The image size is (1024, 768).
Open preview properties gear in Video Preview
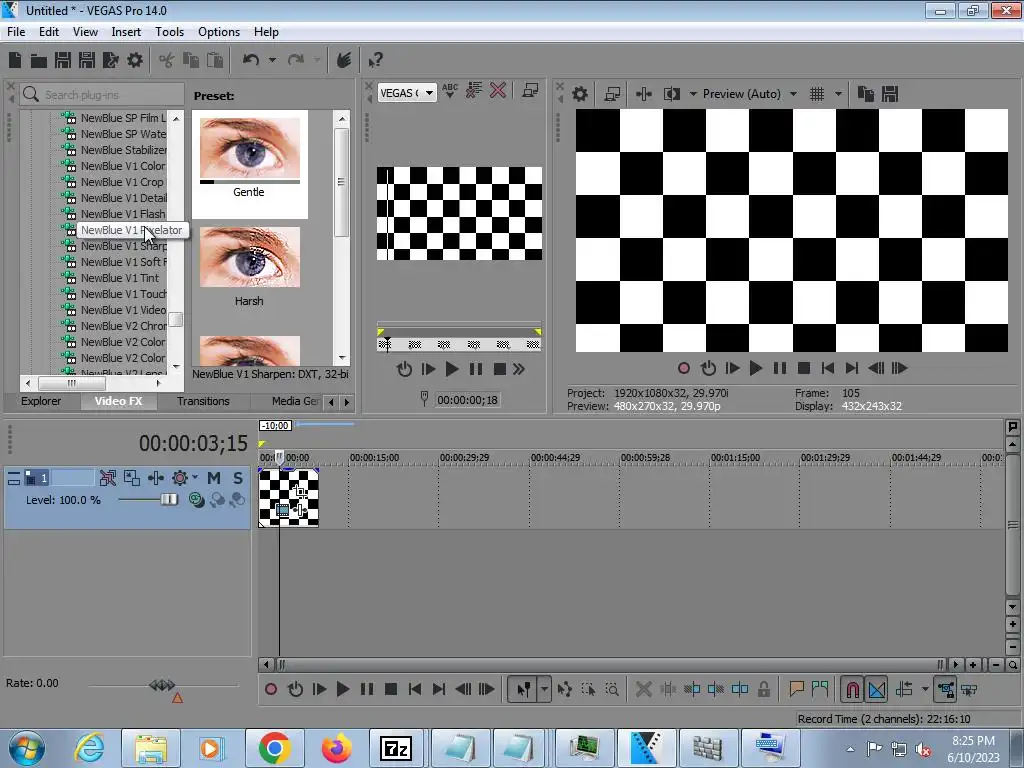coord(579,95)
